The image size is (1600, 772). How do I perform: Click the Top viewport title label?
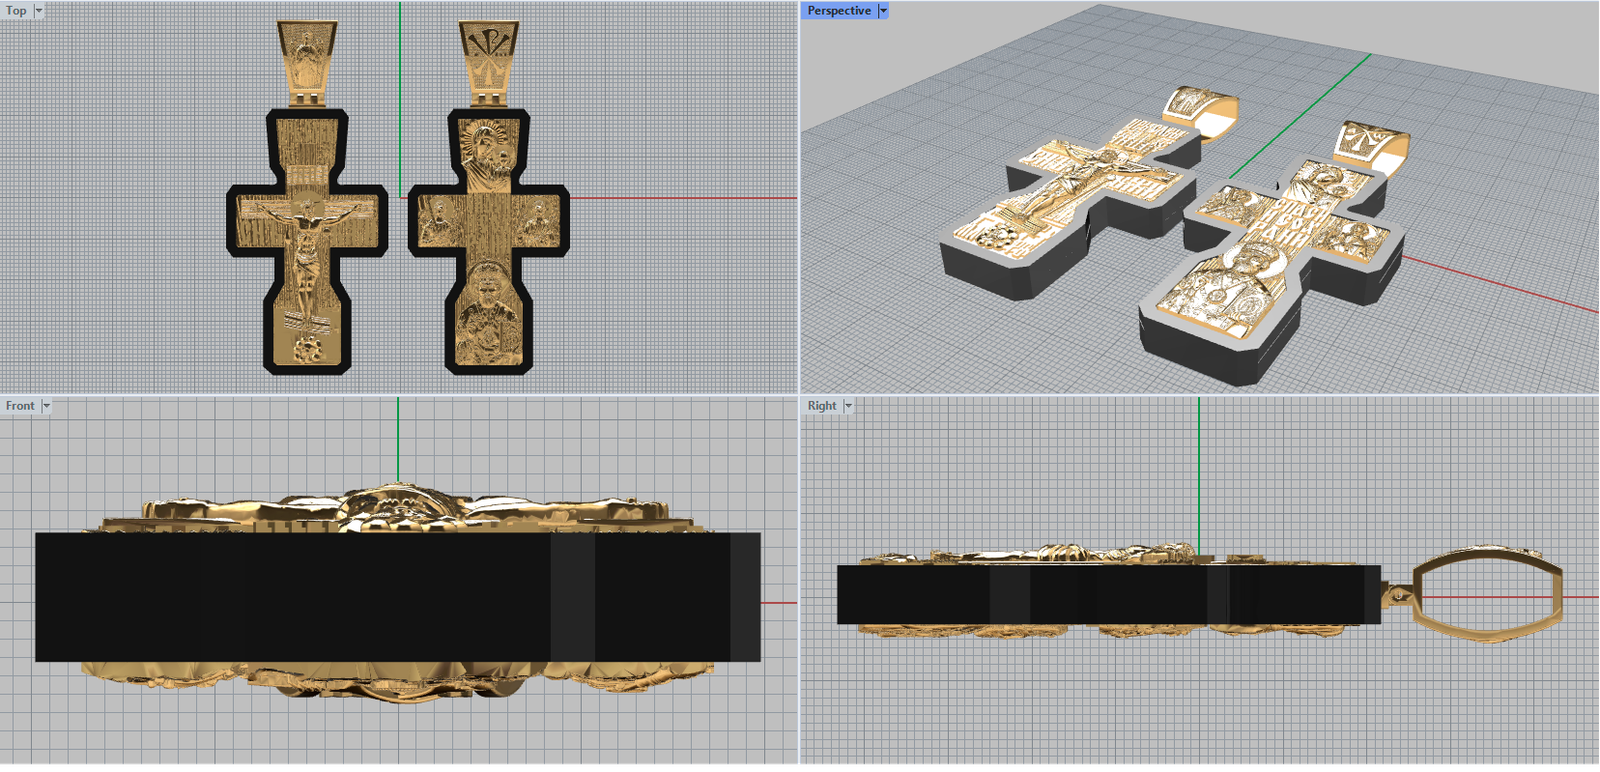point(16,11)
